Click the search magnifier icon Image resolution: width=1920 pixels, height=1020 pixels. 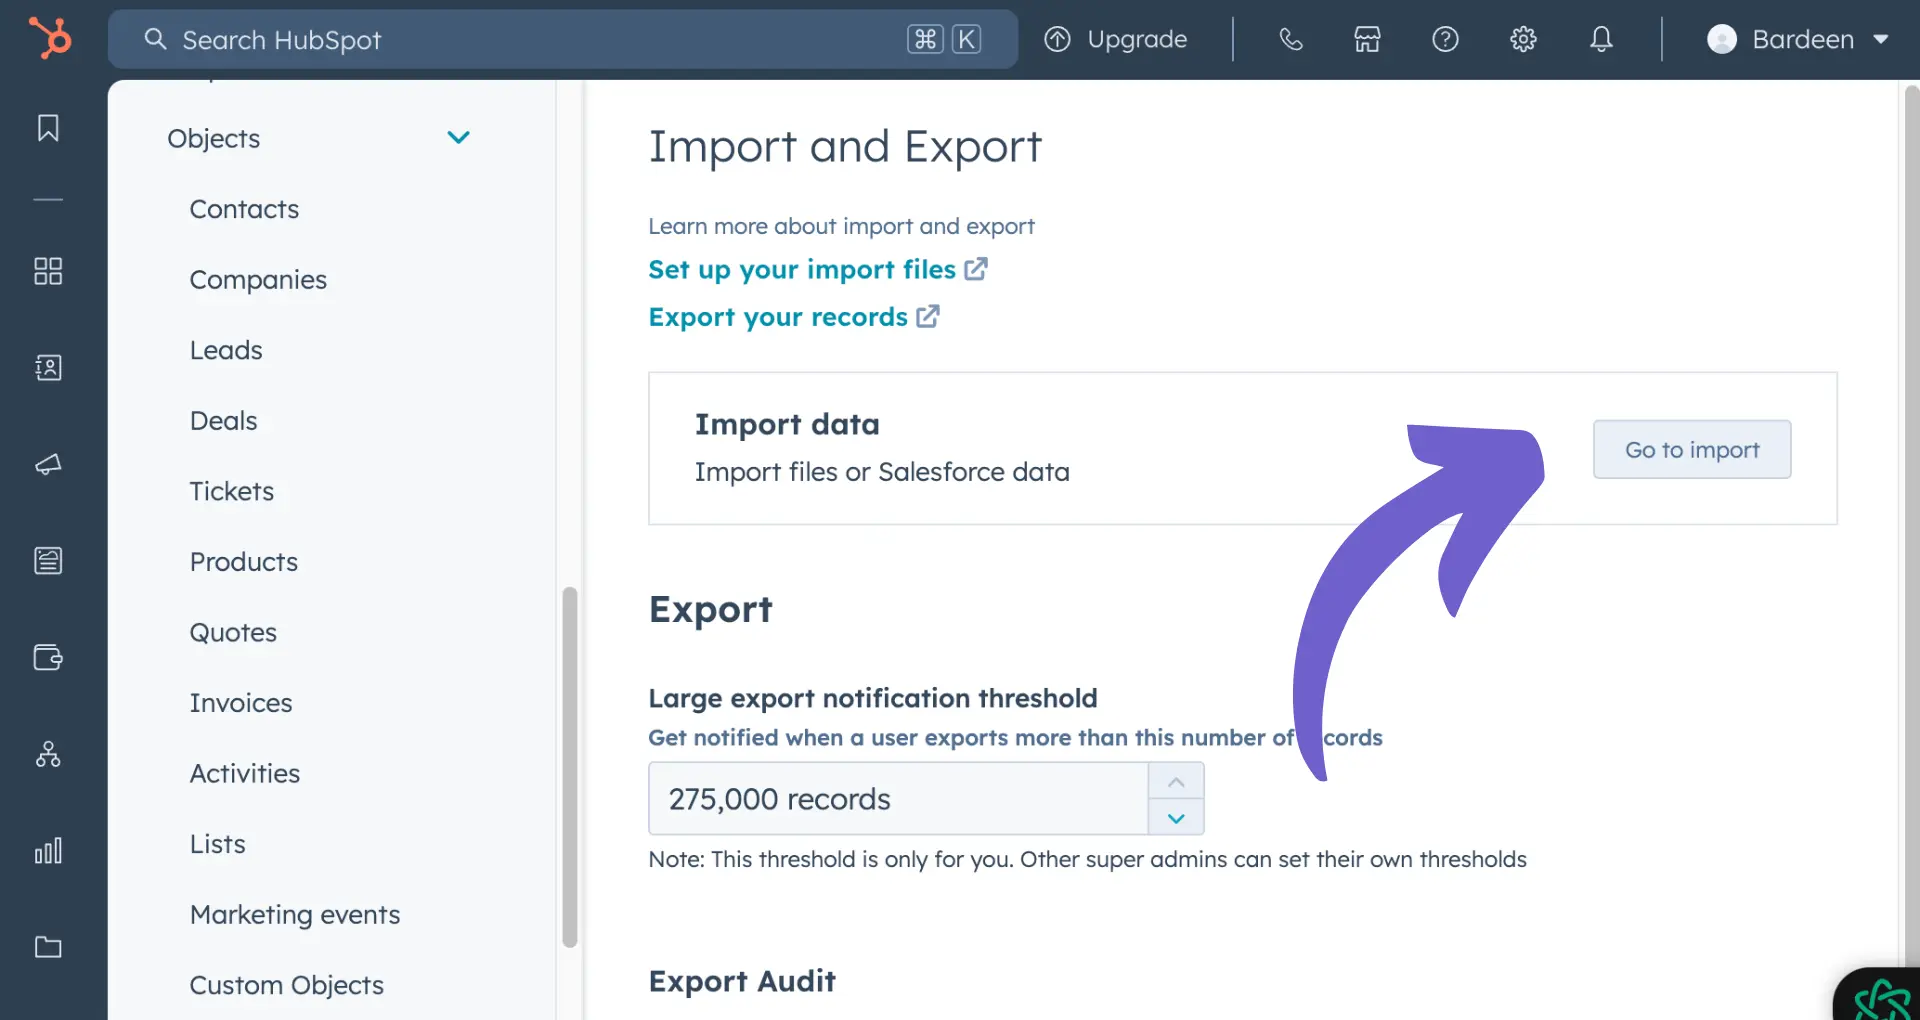[x=155, y=39]
